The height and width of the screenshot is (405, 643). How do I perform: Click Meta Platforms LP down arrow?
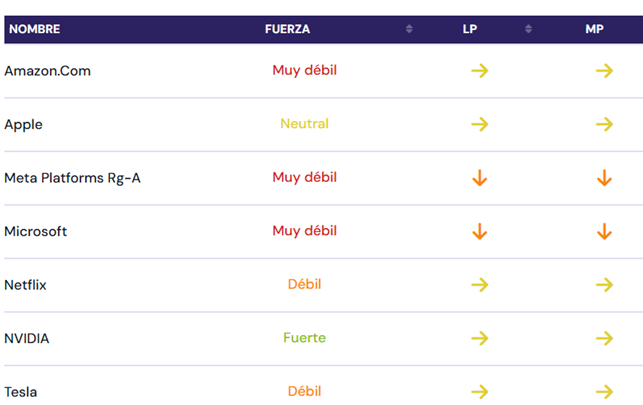click(x=479, y=178)
